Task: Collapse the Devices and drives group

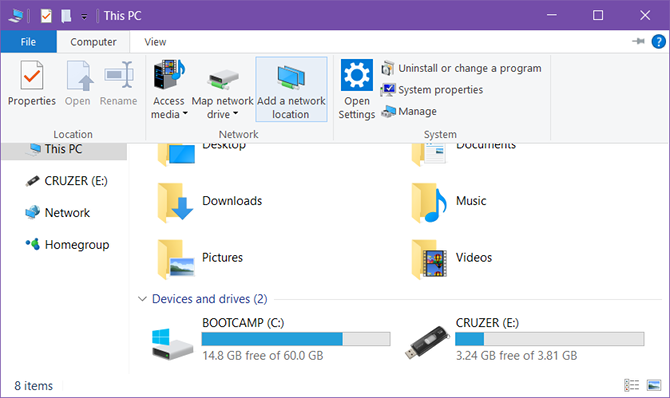Action: (x=142, y=299)
